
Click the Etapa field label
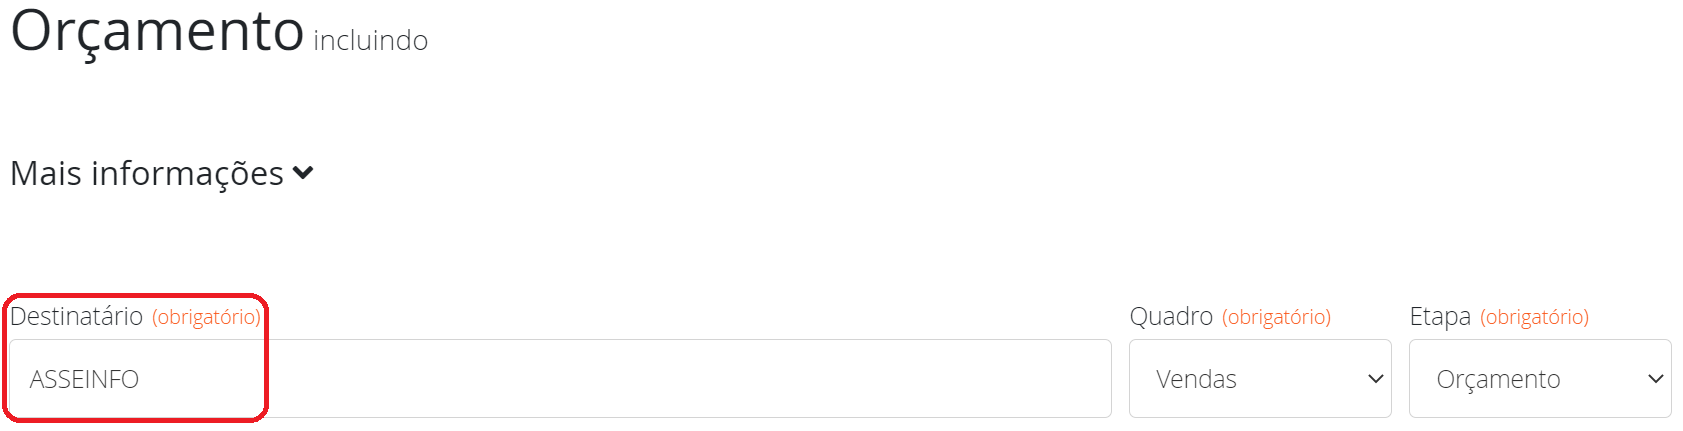(x=1439, y=317)
